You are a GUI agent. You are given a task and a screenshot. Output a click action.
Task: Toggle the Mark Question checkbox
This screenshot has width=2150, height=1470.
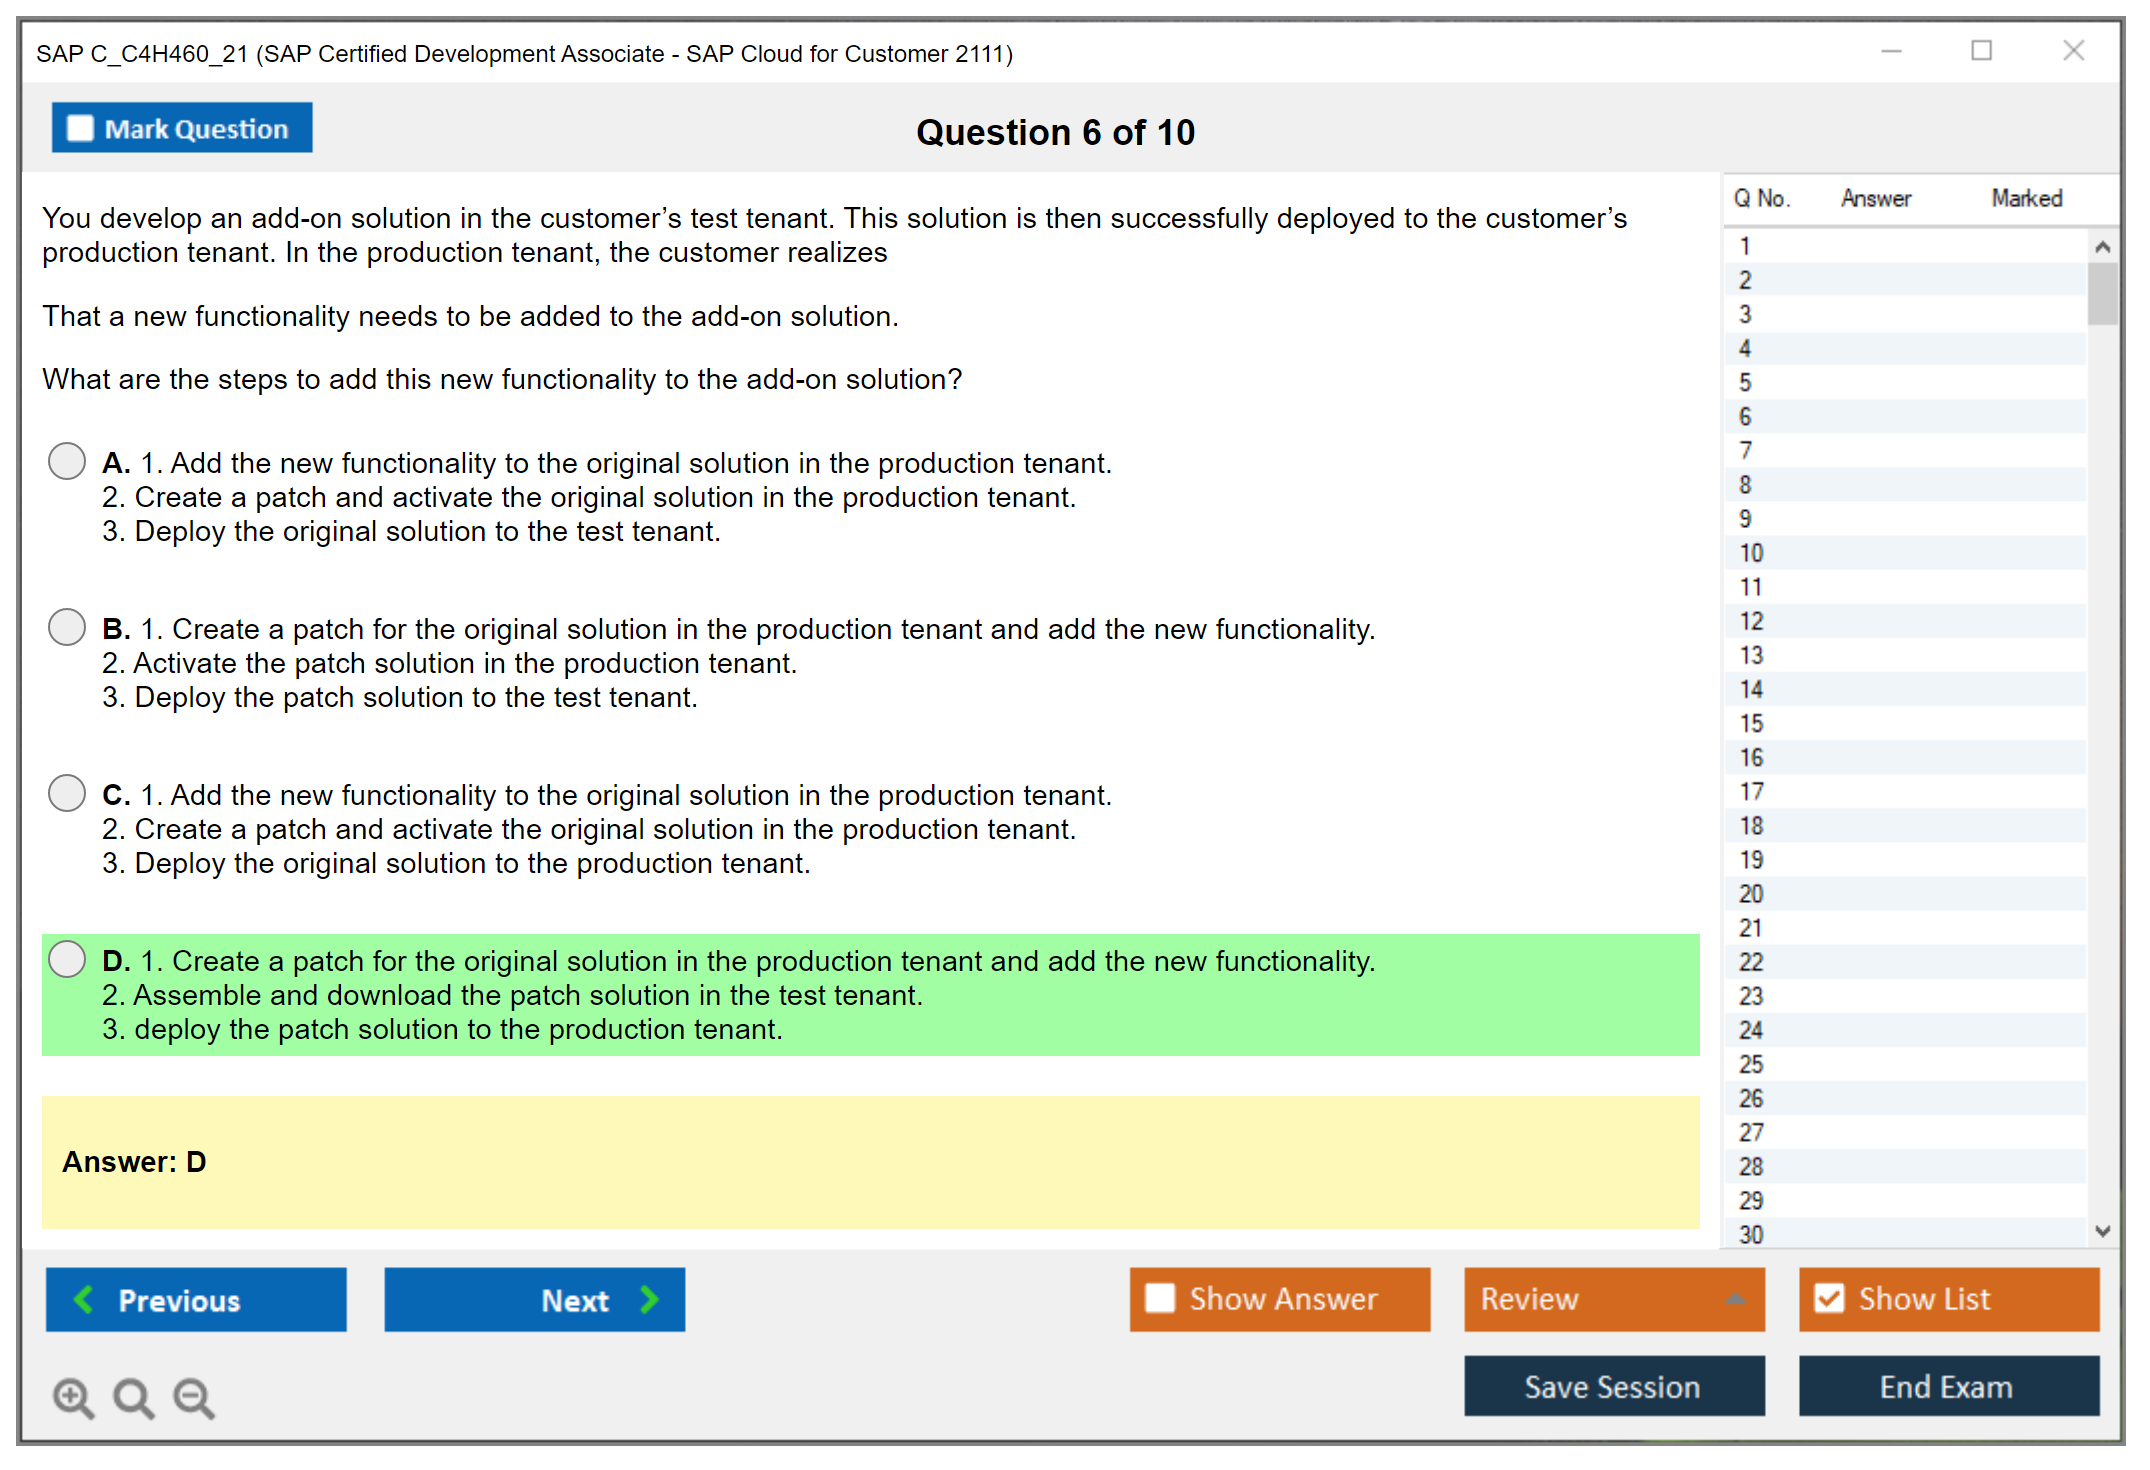(80, 129)
